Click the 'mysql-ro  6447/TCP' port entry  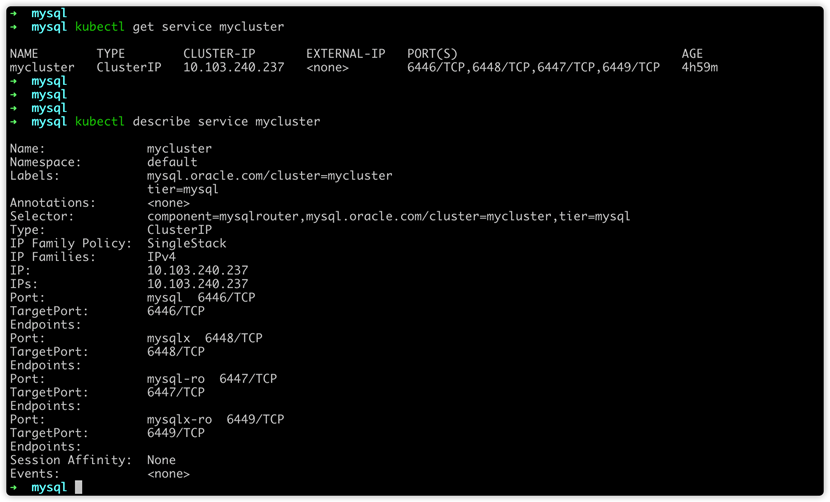212,379
